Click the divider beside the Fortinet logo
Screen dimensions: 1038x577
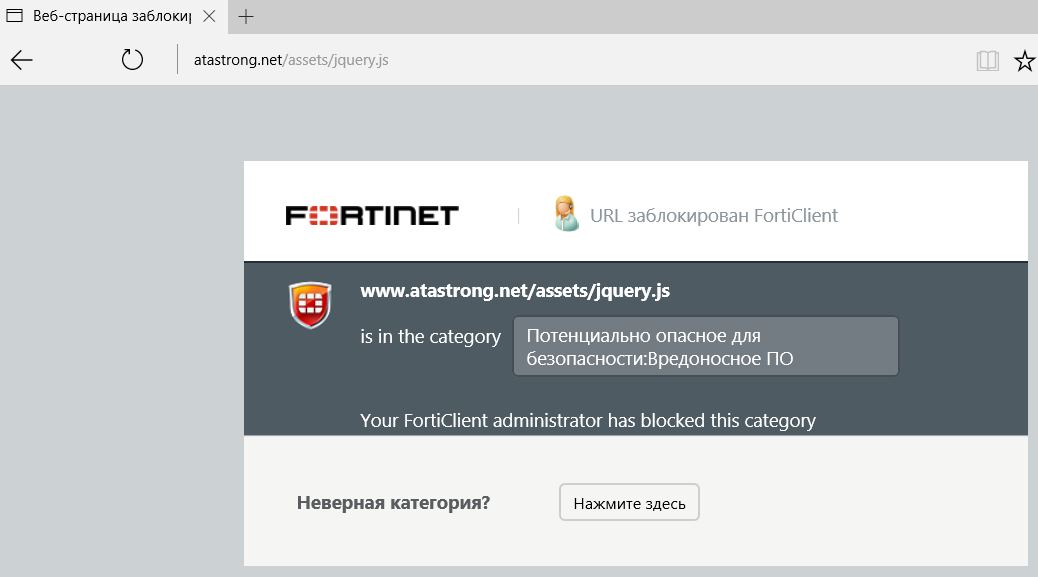click(x=518, y=215)
